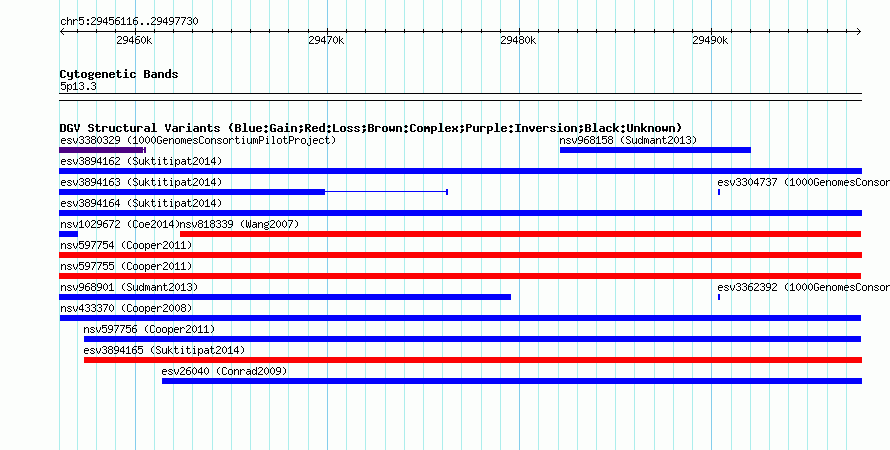Click the blue nsv968901 gain bar
890x450 pixels.
[x=285, y=297]
